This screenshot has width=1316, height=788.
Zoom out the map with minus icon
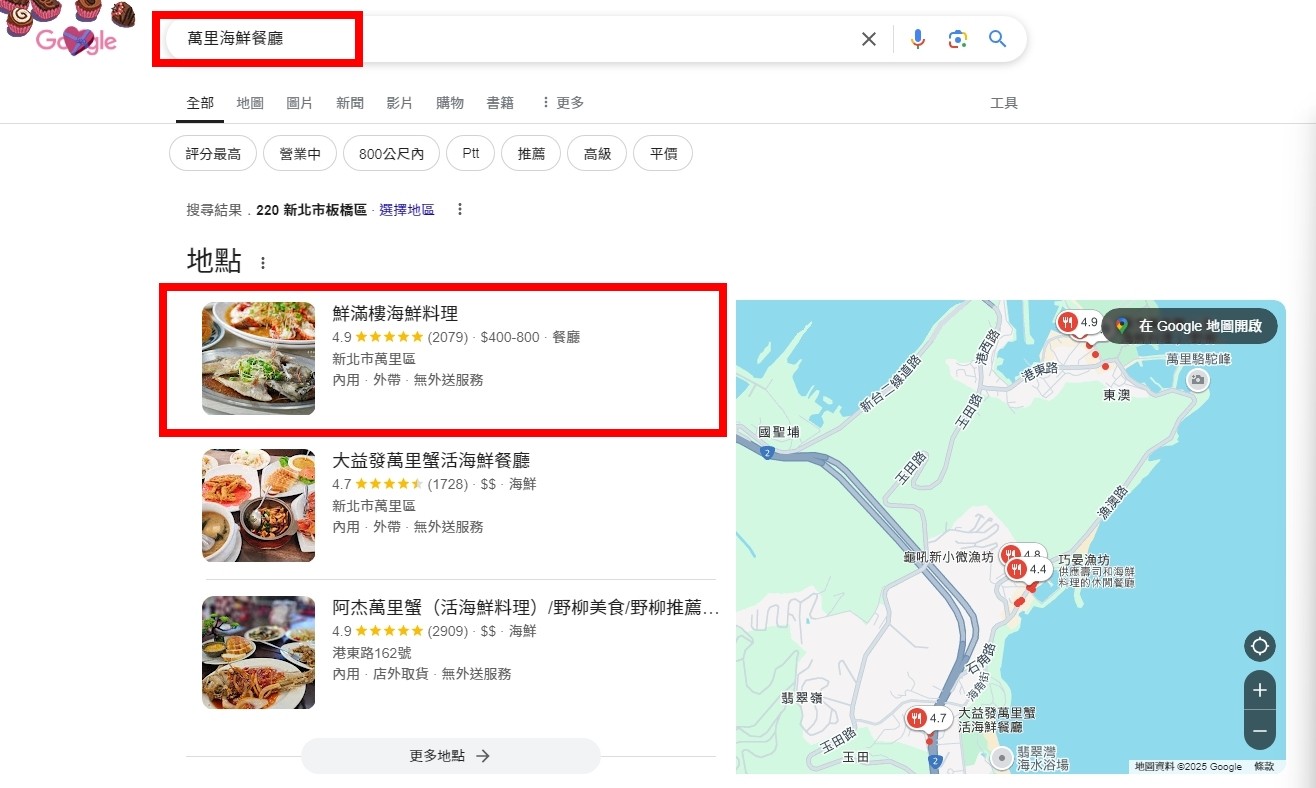[1260, 731]
